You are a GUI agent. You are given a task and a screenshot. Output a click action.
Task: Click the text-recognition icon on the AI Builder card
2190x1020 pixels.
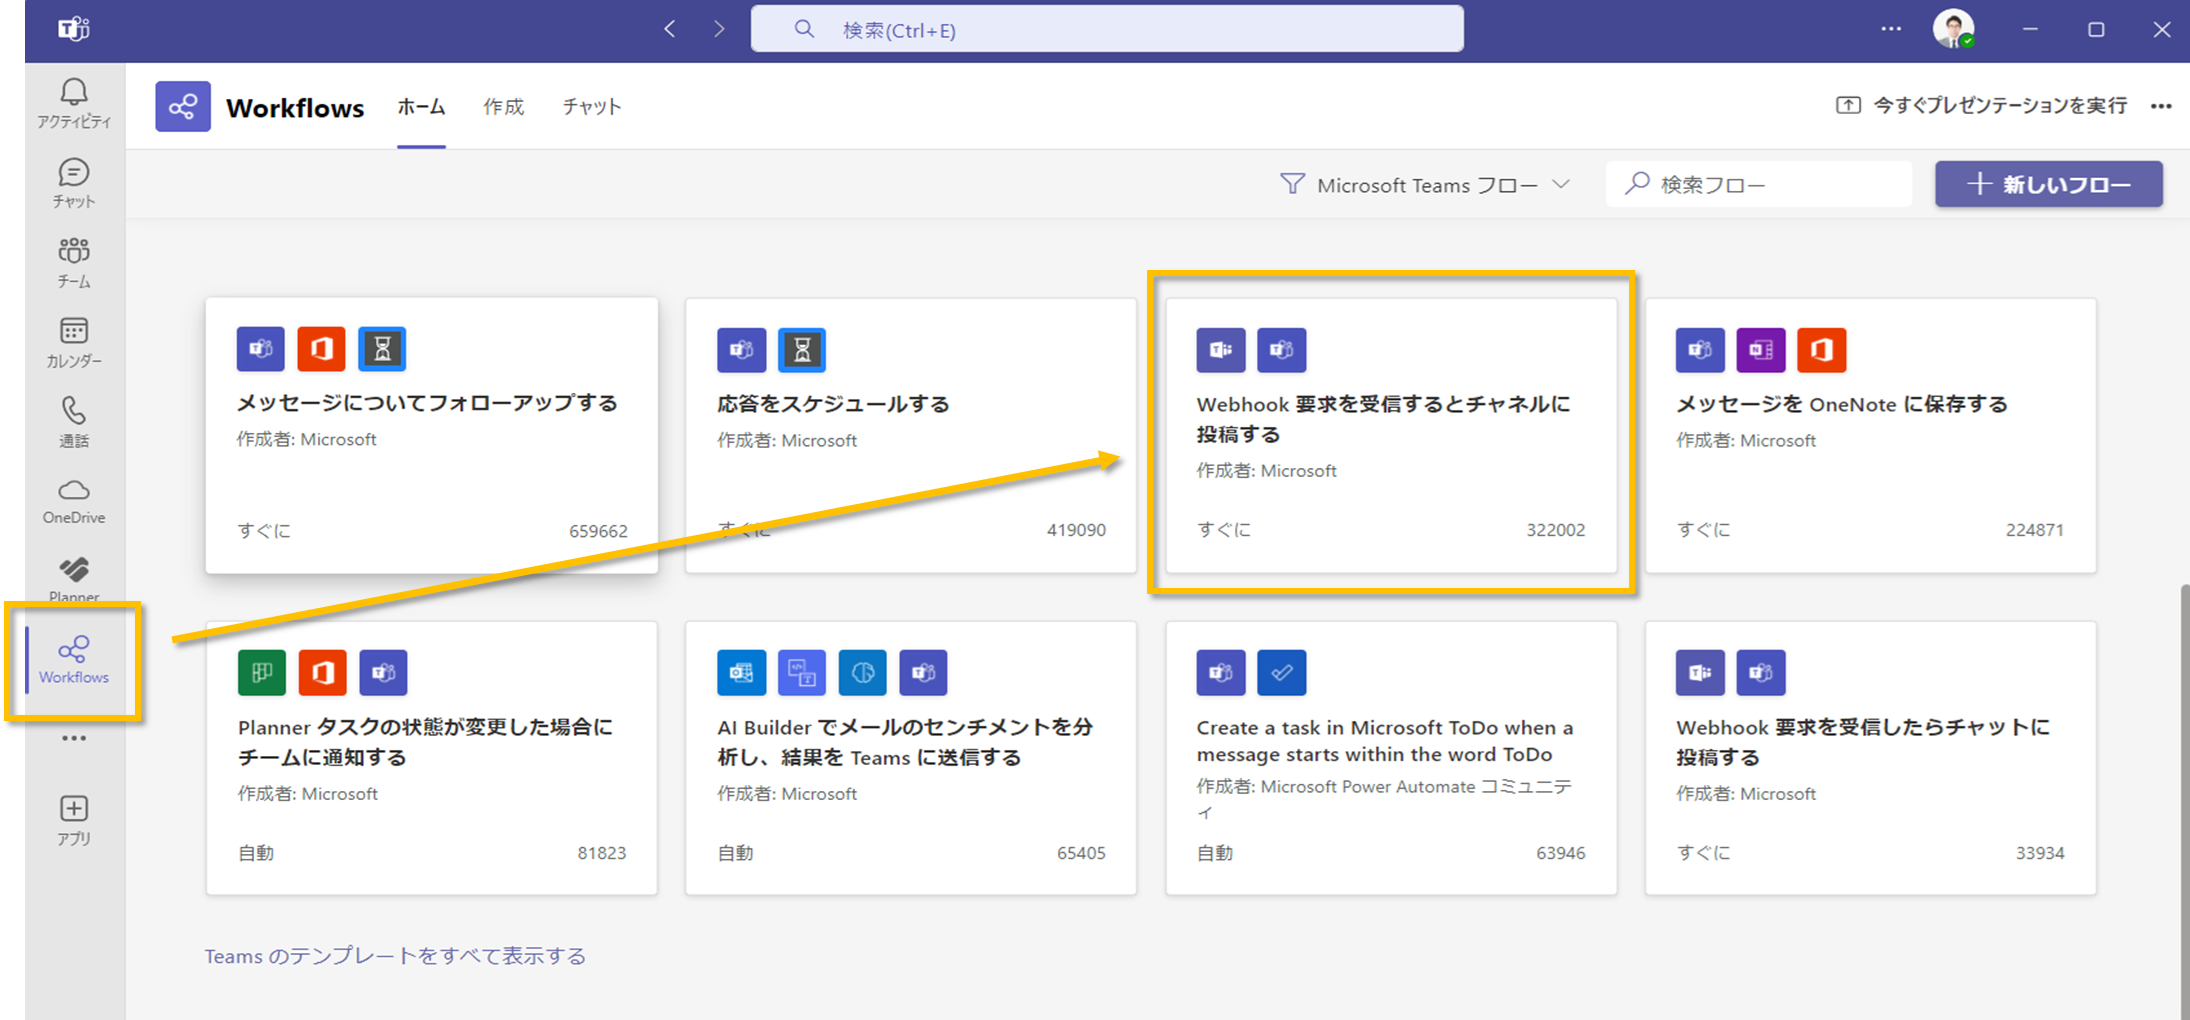[x=802, y=673]
